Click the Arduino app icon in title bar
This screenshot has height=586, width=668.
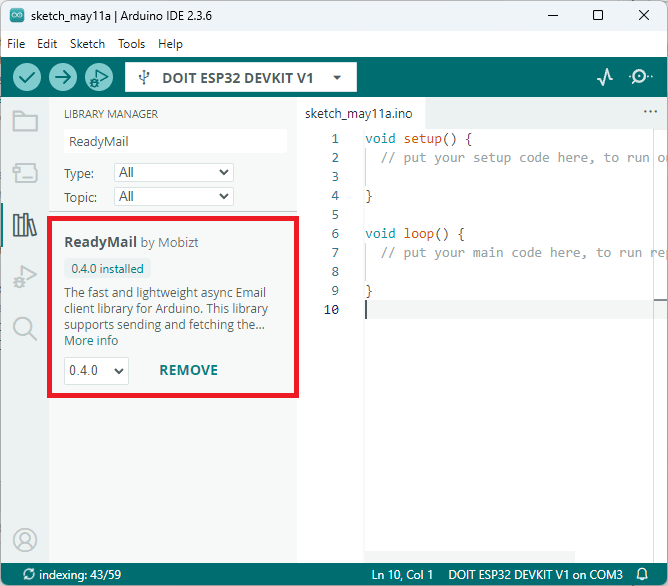coord(17,16)
